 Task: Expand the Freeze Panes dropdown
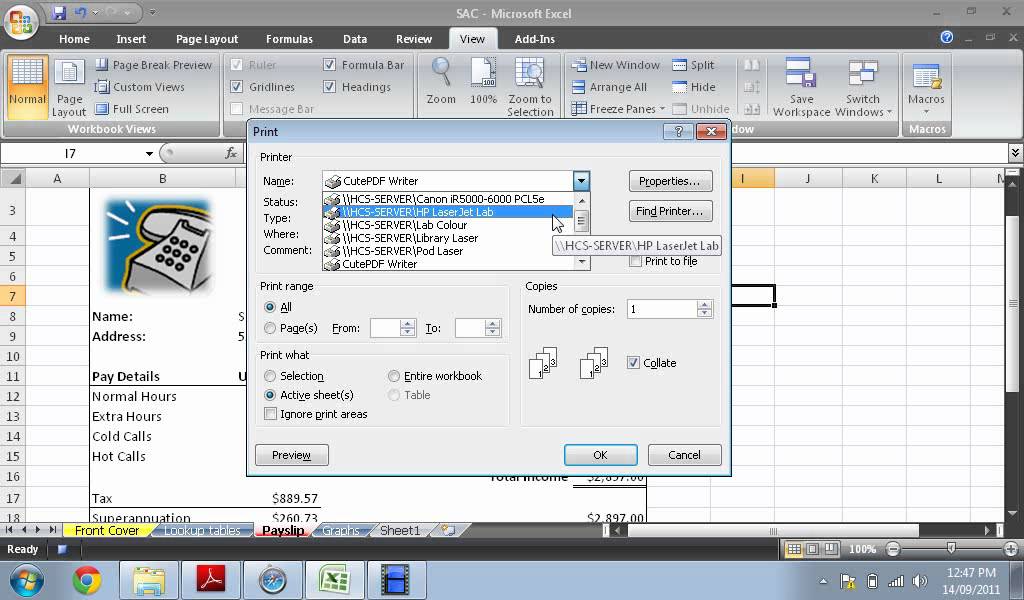point(662,109)
